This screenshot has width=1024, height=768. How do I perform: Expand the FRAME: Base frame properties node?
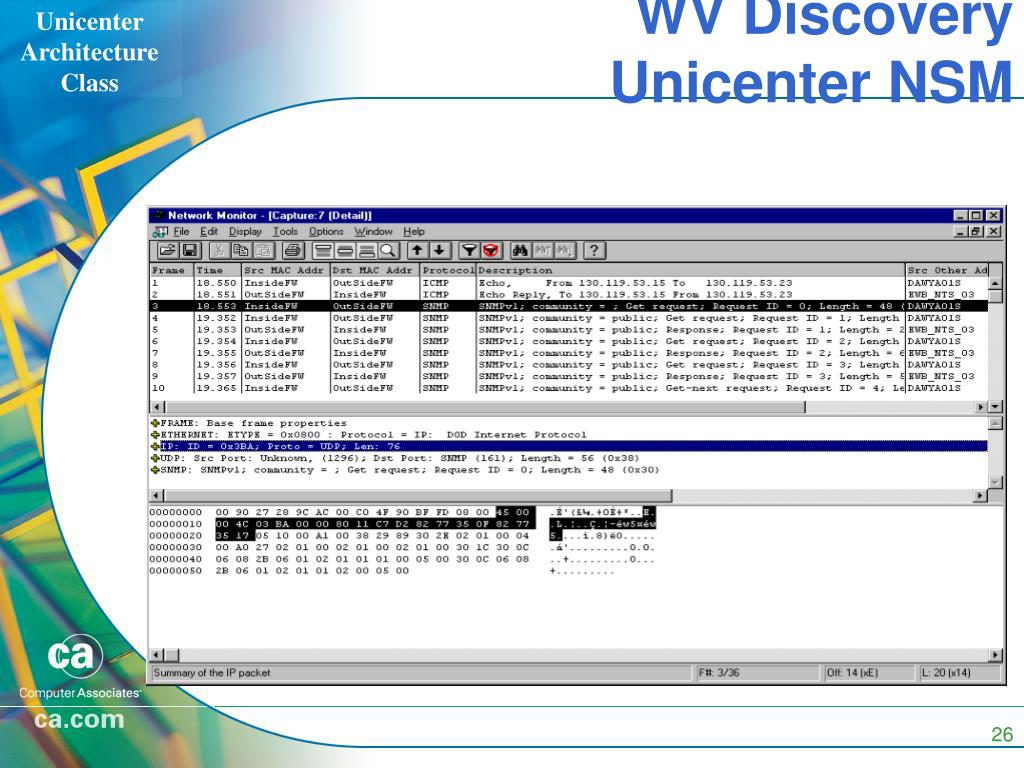(x=155, y=423)
